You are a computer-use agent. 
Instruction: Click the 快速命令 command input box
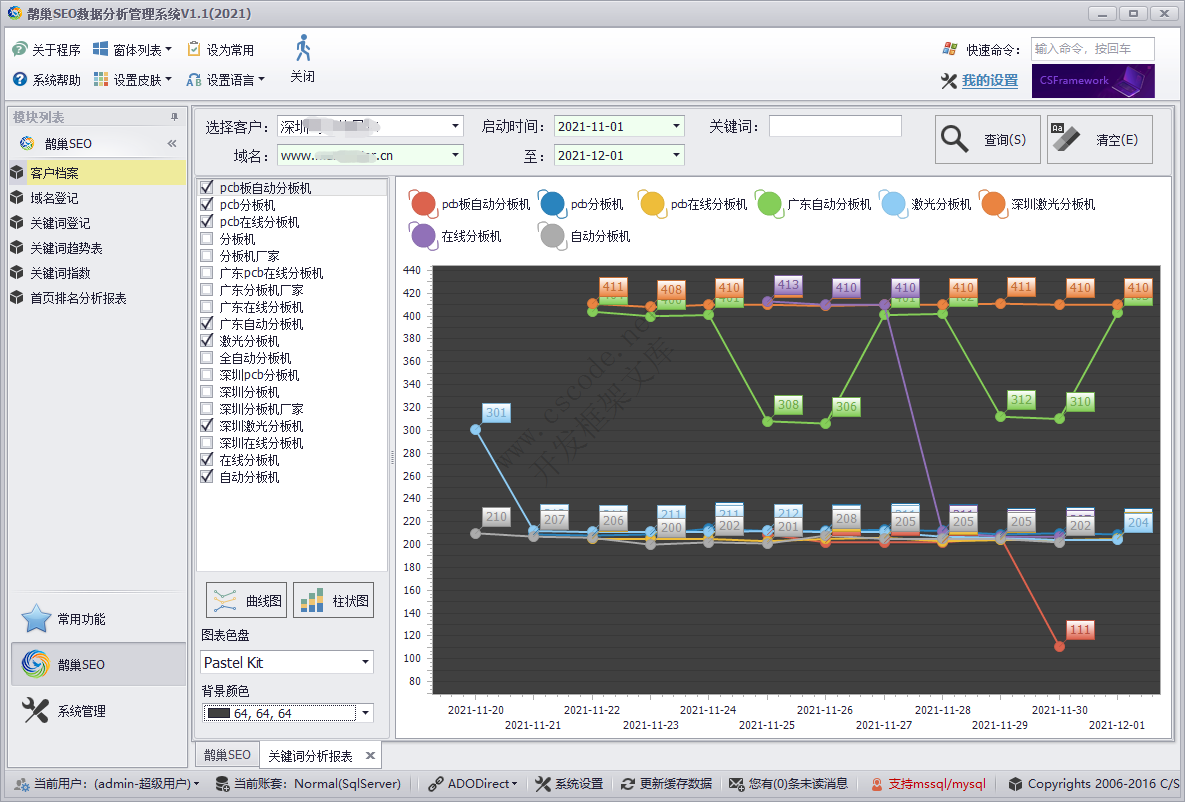pyautogui.click(x=1093, y=49)
